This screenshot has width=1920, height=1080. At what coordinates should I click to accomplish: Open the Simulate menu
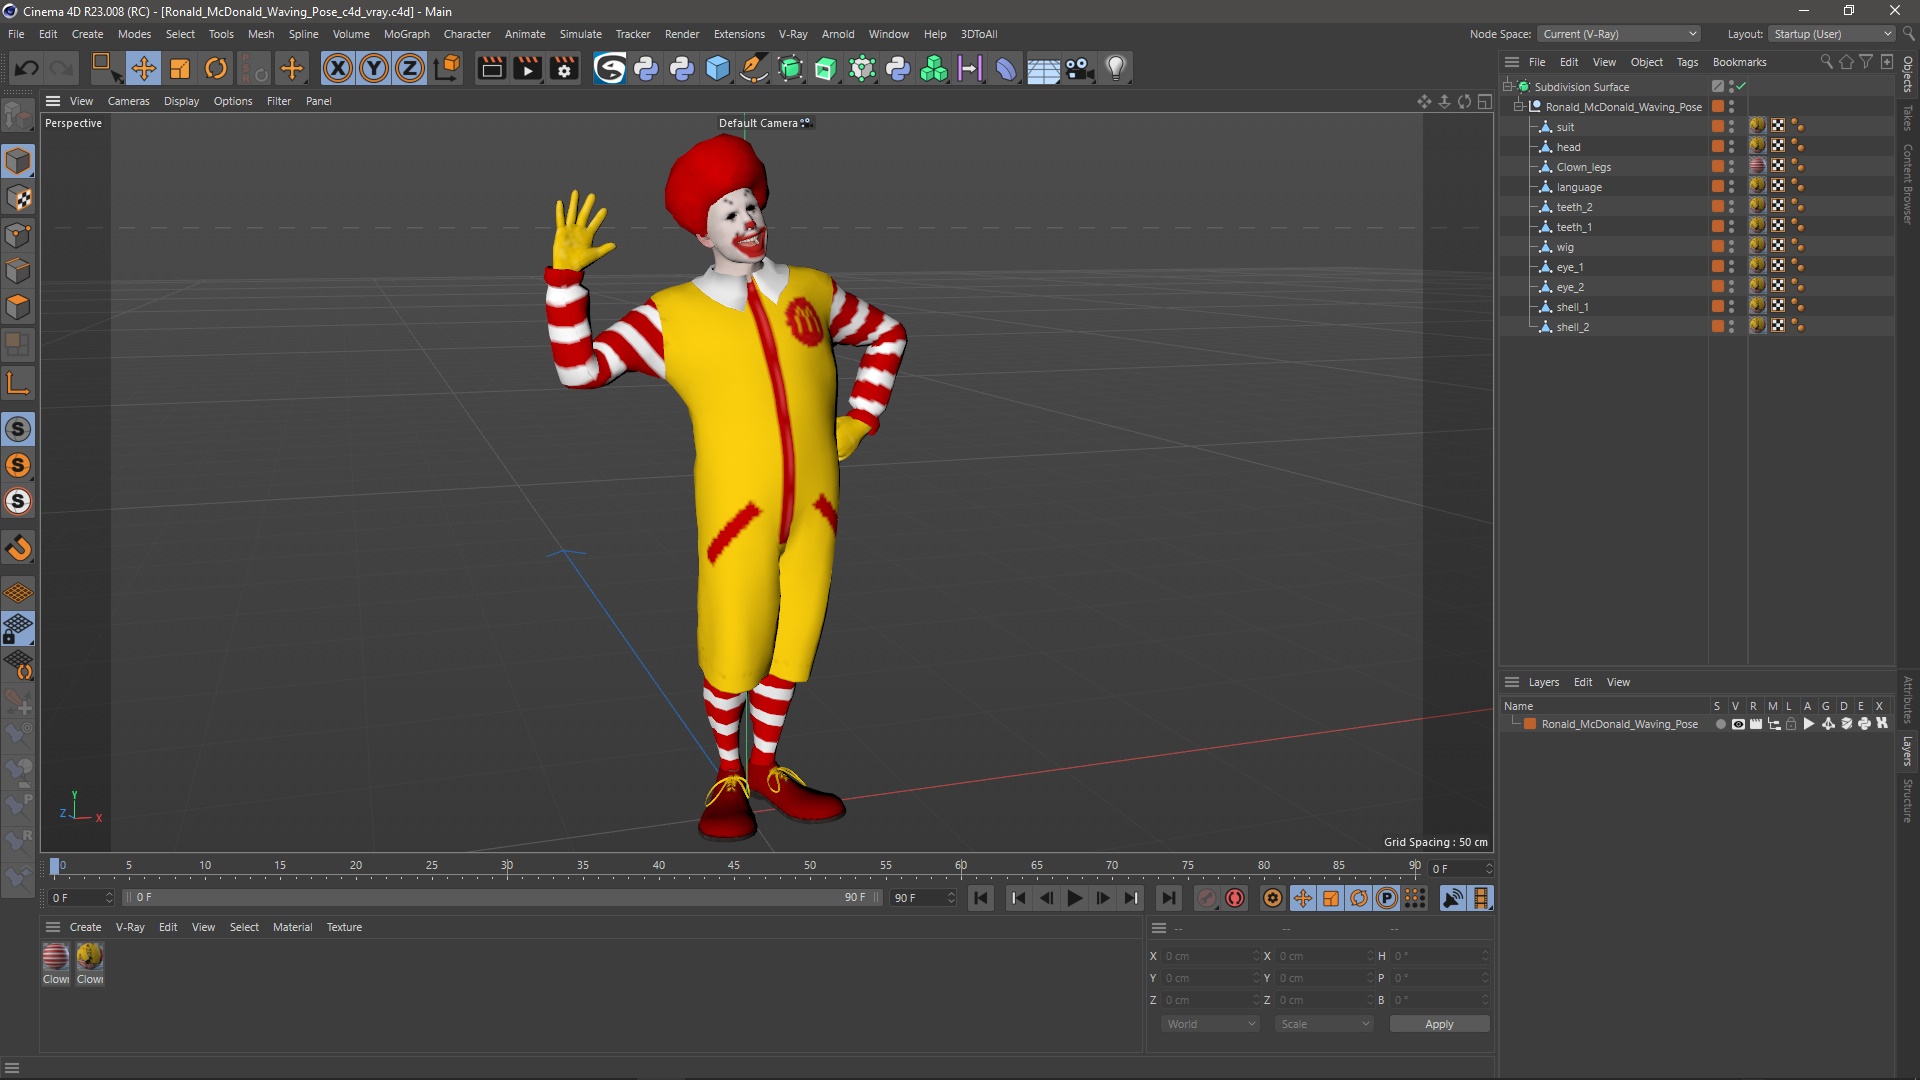(x=580, y=34)
